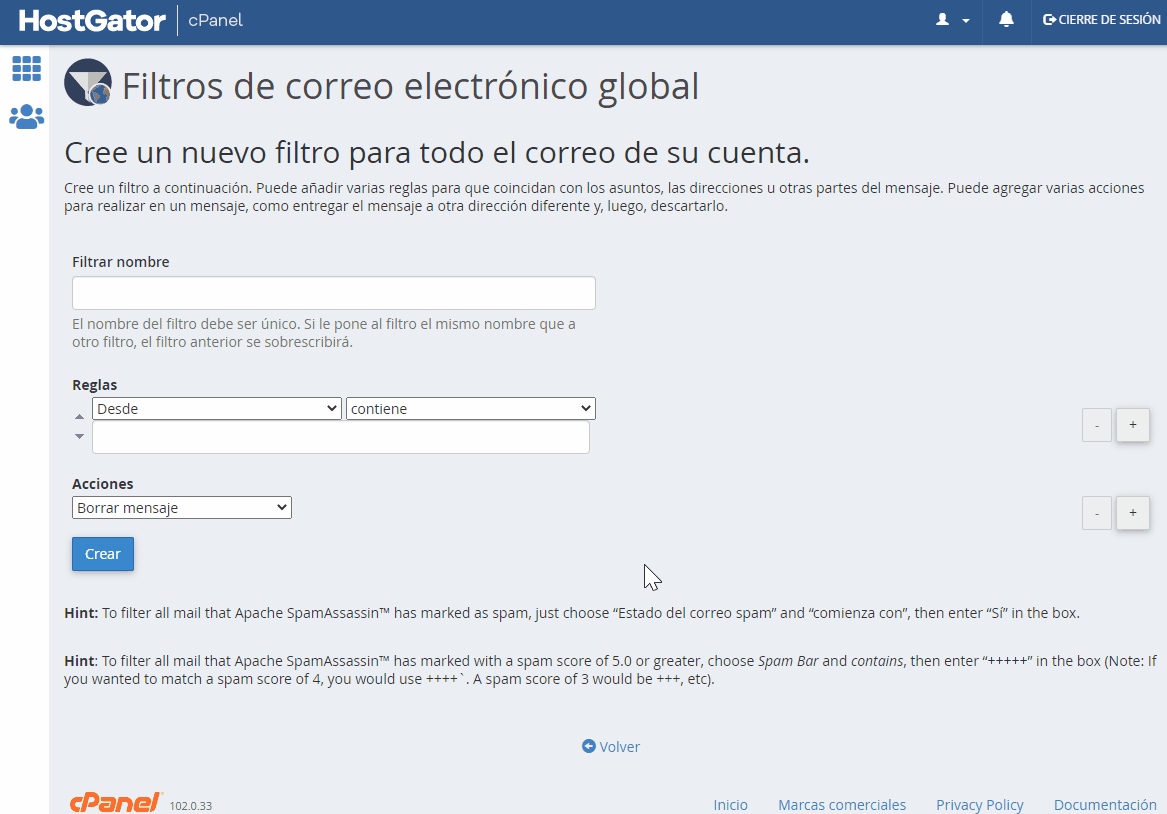Viewport: 1167px width, 814px height.
Task: Add action with Acciones plus button
Action: pos(1133,513)
